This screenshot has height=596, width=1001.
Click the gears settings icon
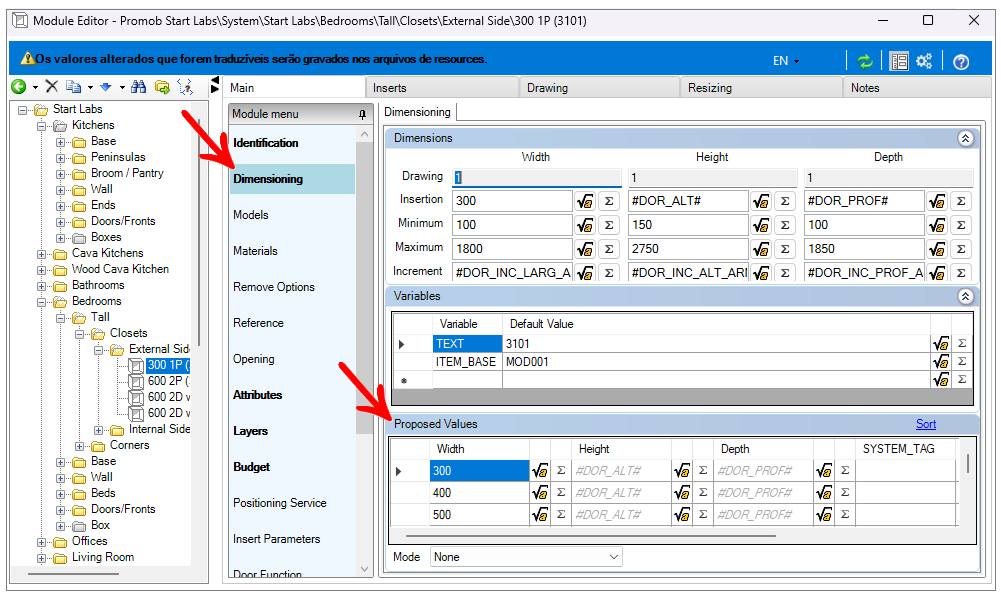point(924,61)
